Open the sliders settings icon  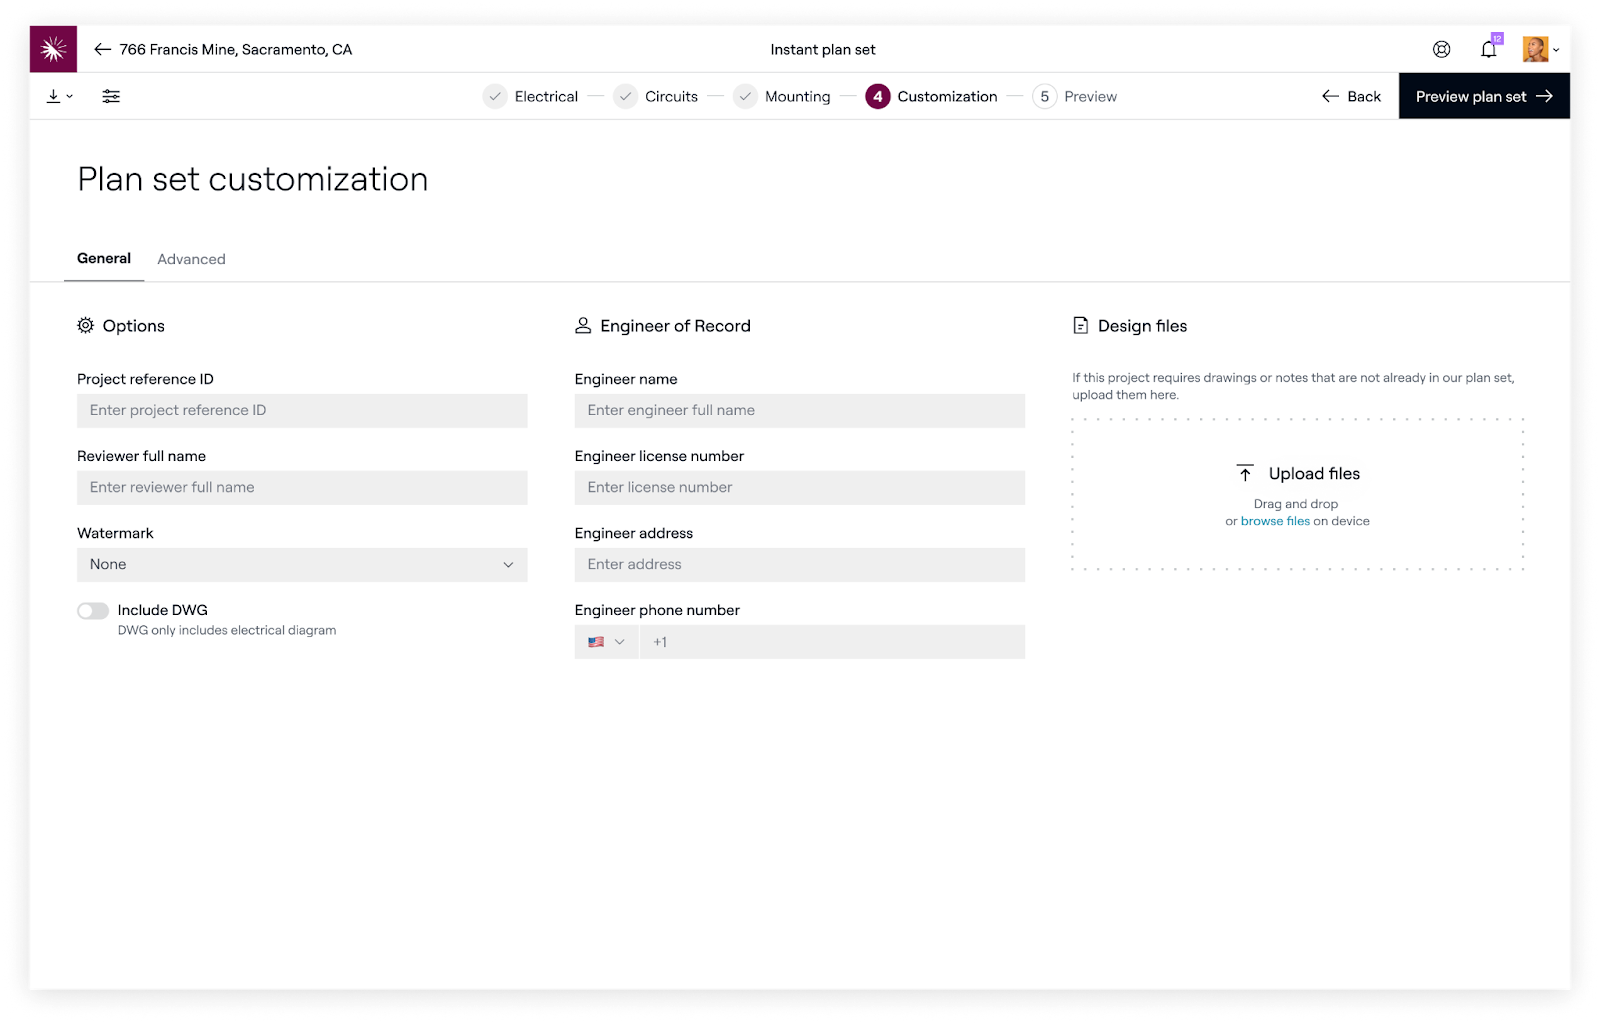(111, 96)
